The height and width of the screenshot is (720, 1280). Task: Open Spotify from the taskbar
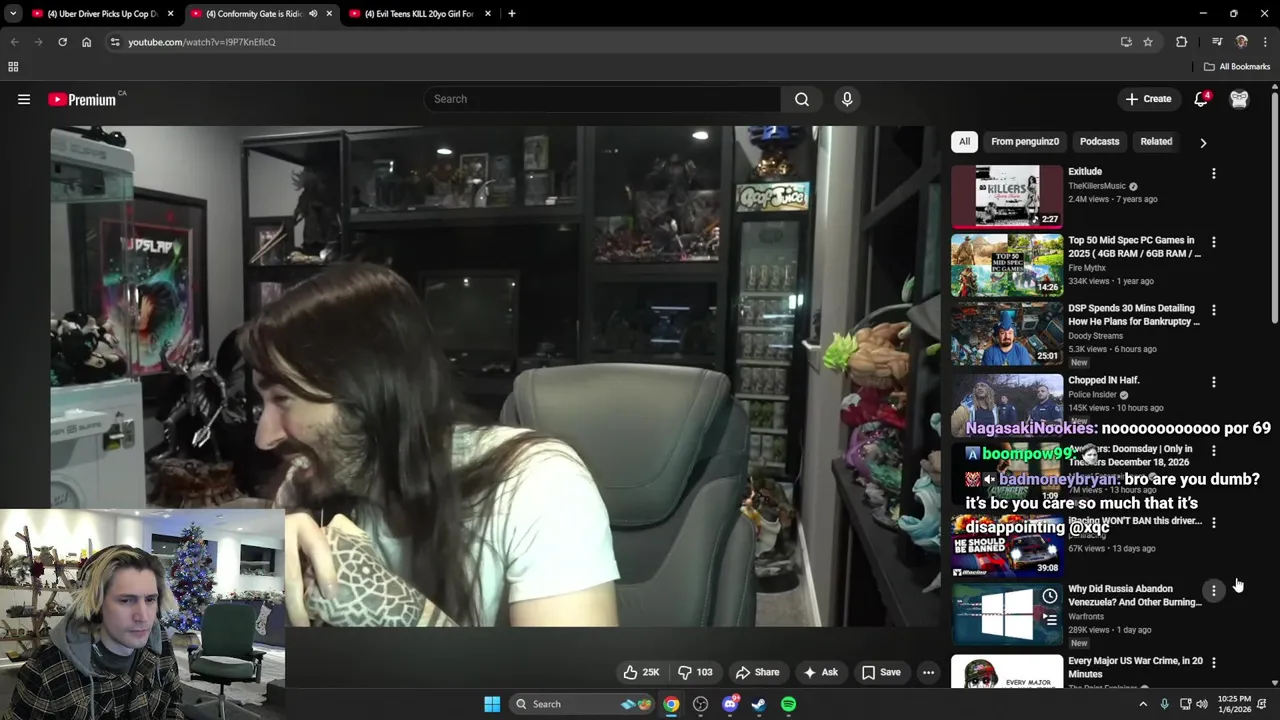pyautogui.click(x=788, y=704)
